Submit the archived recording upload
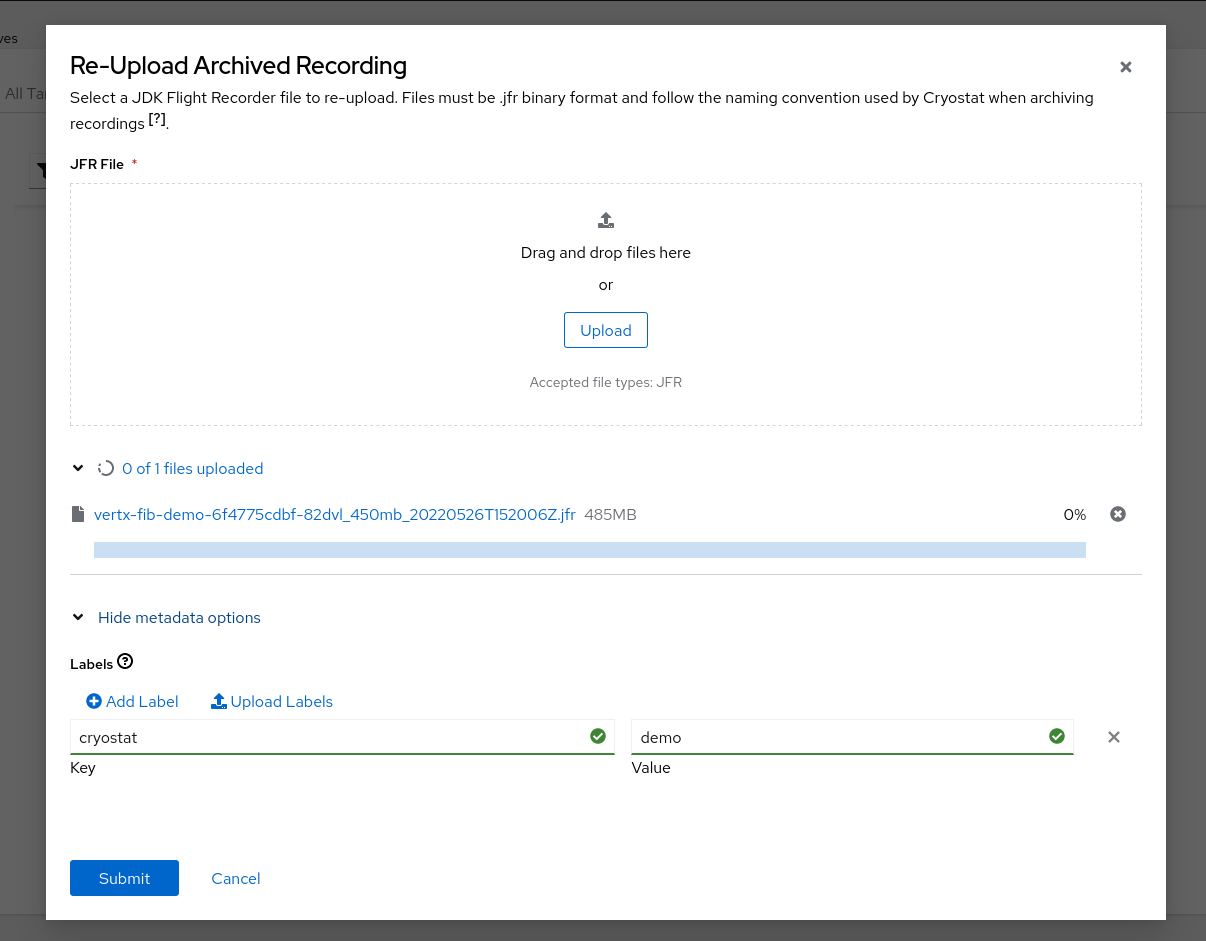The width and height of the screenshot is (1206, 941). coord(124,878)
